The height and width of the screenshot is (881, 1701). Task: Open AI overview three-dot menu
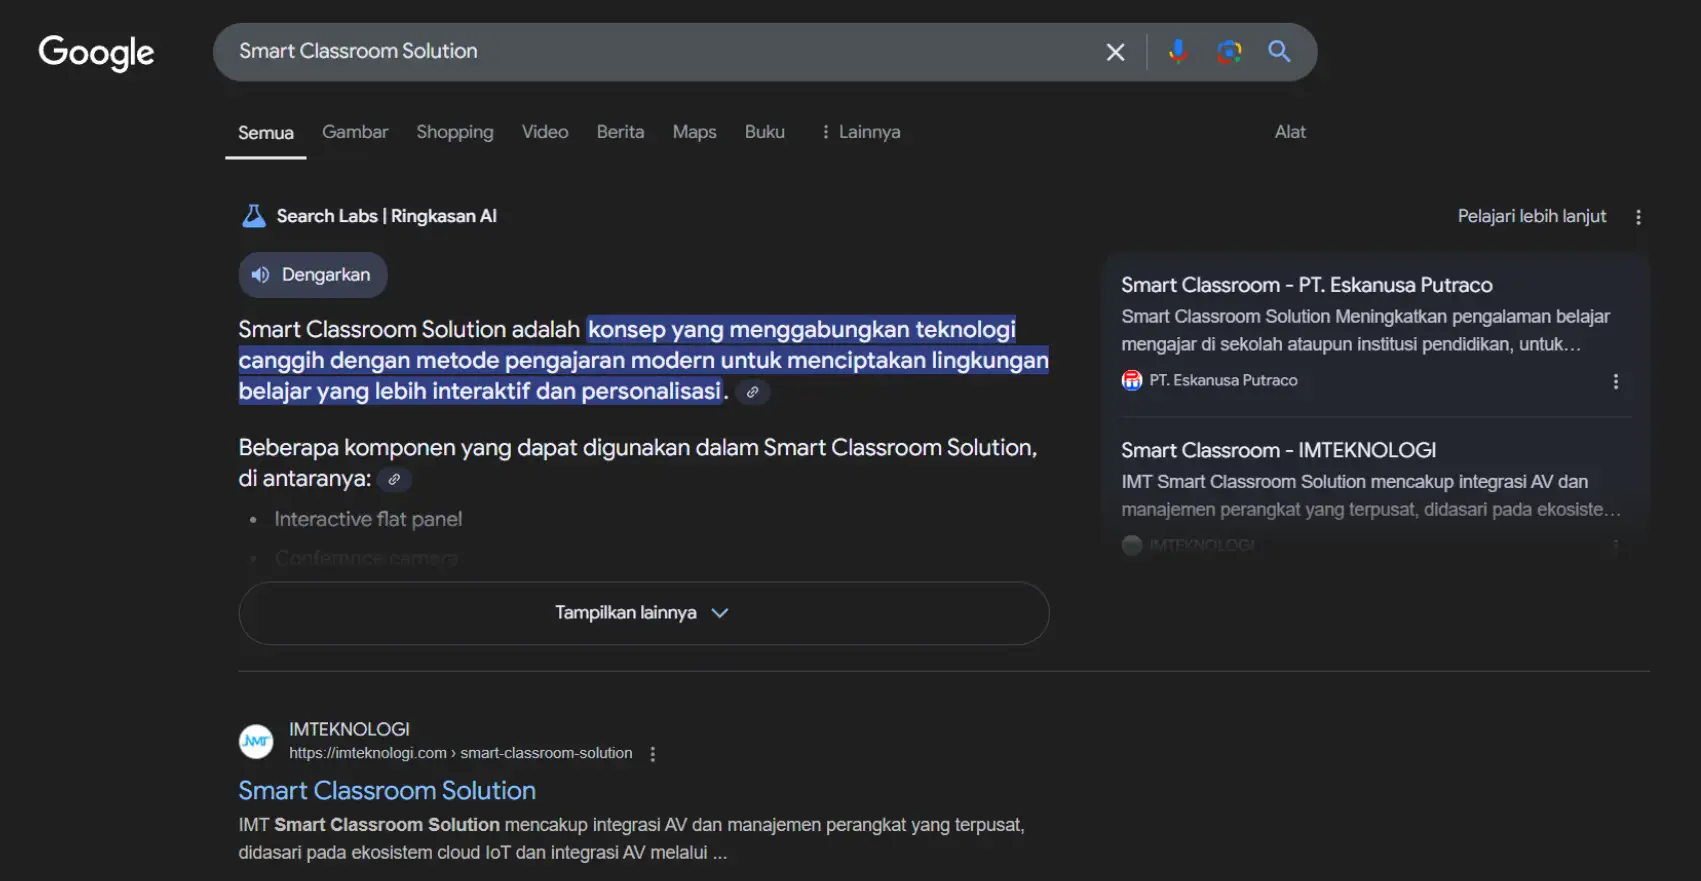1638,217
